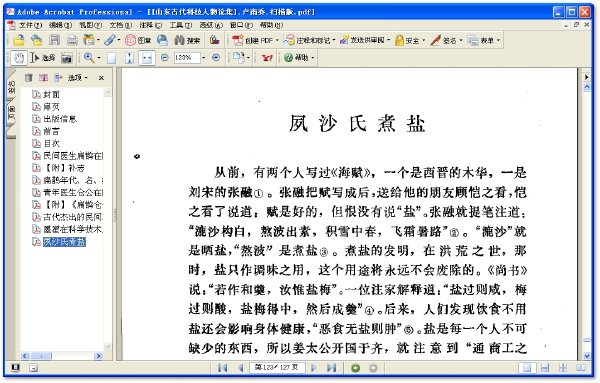Click the Save disk icon

(55, 40)
